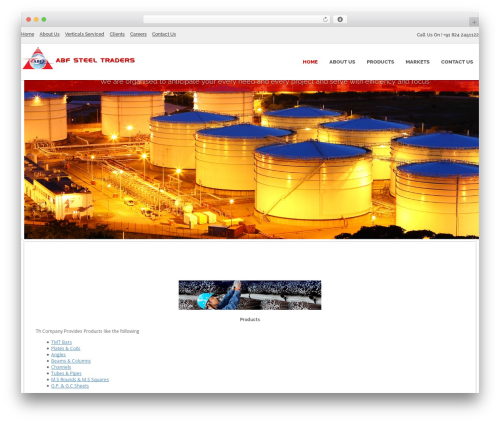Select ABOUT US in main navigation menu
The height and width of the screenshot is (423, 500).
click(342, 62)
